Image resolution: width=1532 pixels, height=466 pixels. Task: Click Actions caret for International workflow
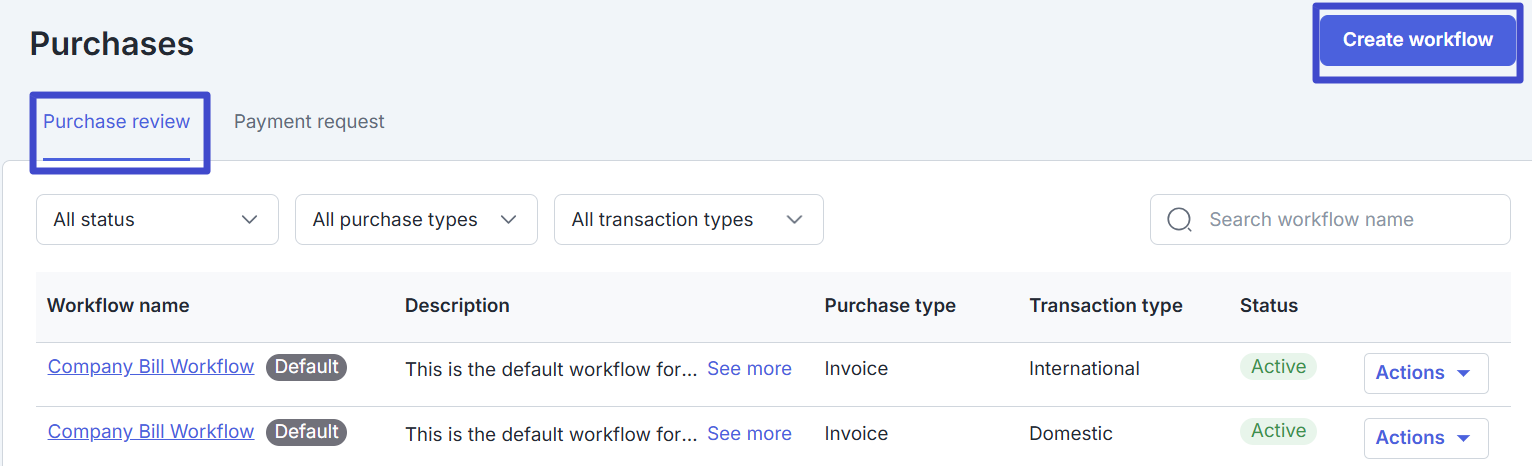click(1463, 373)
